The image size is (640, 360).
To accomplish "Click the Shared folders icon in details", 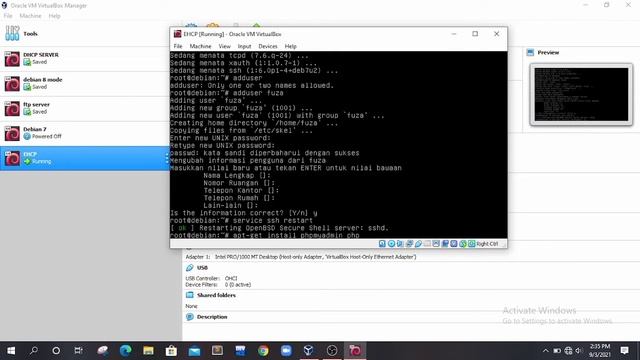I will 190,295.
